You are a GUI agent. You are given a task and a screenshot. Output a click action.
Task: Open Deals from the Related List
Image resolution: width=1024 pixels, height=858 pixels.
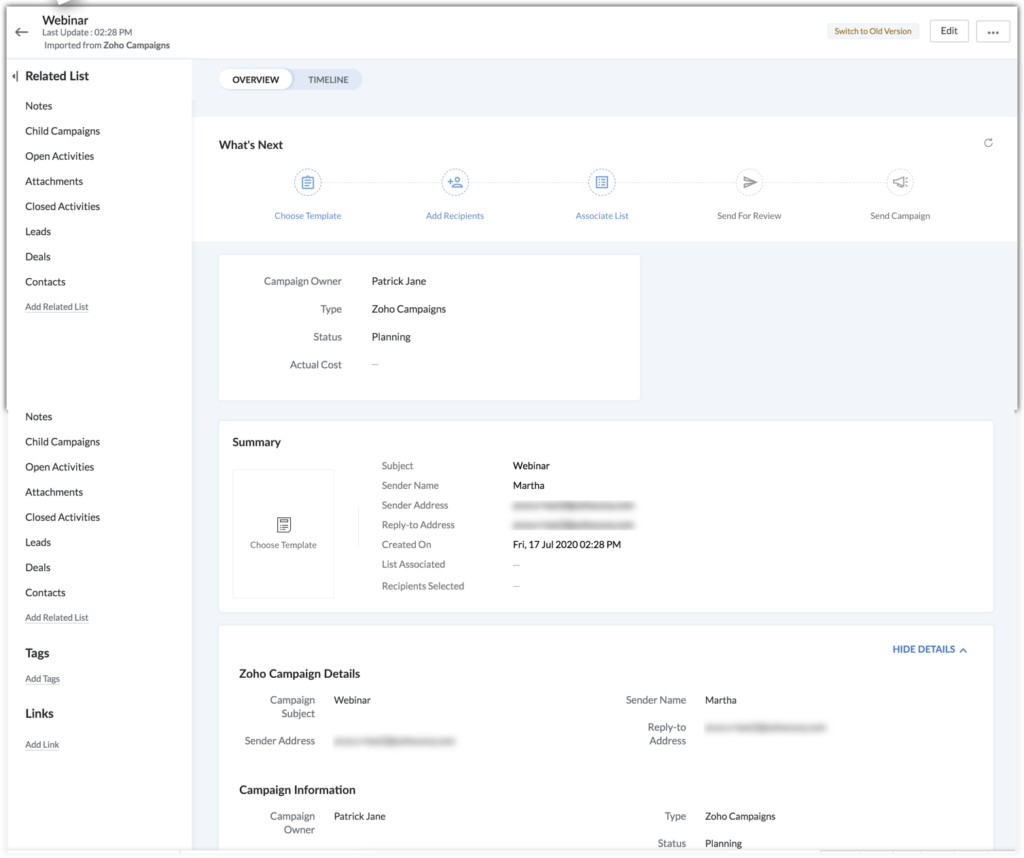tap(37, 256)
